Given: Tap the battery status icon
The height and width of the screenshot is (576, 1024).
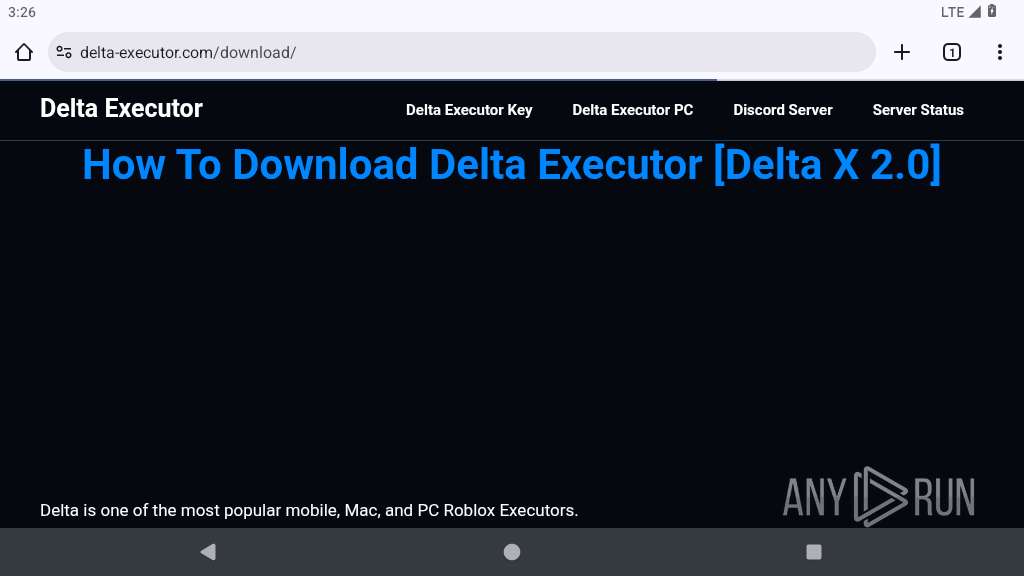Looking at the screenshot, I should click(991, 11).
